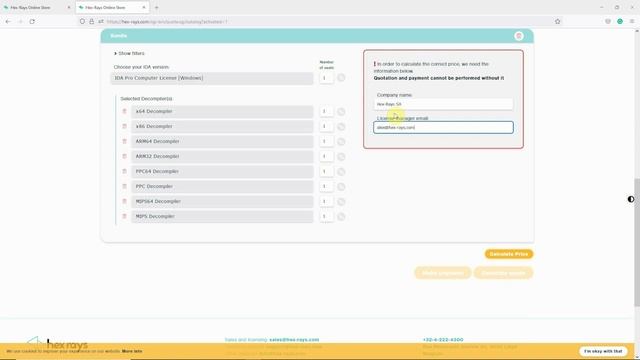This screenshot has height=360, width=640.
Task: Click round icon beside PPC Decompiler seats
Action: (x=341, y=187)
